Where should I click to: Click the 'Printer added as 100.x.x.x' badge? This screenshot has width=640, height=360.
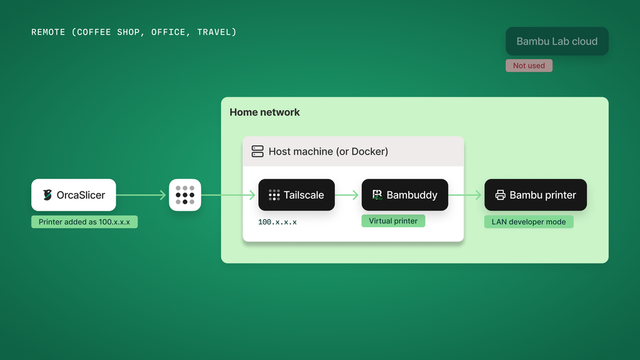click(x=84, y=222)
